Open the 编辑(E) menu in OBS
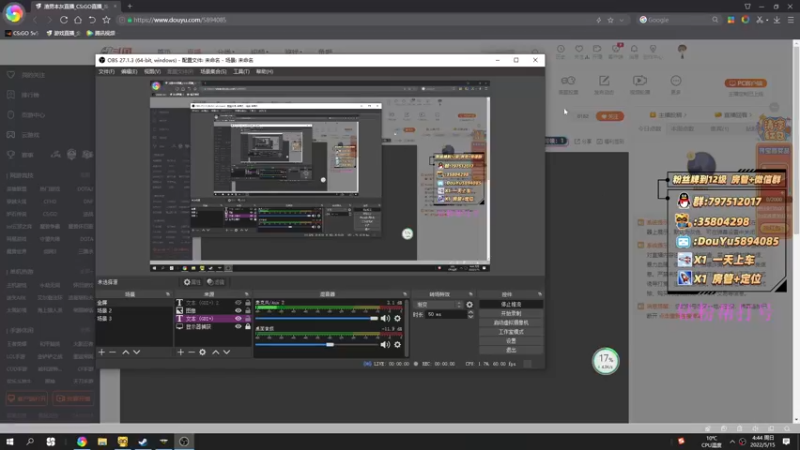This screenshot has width=800, height=450. pos(129,71)
